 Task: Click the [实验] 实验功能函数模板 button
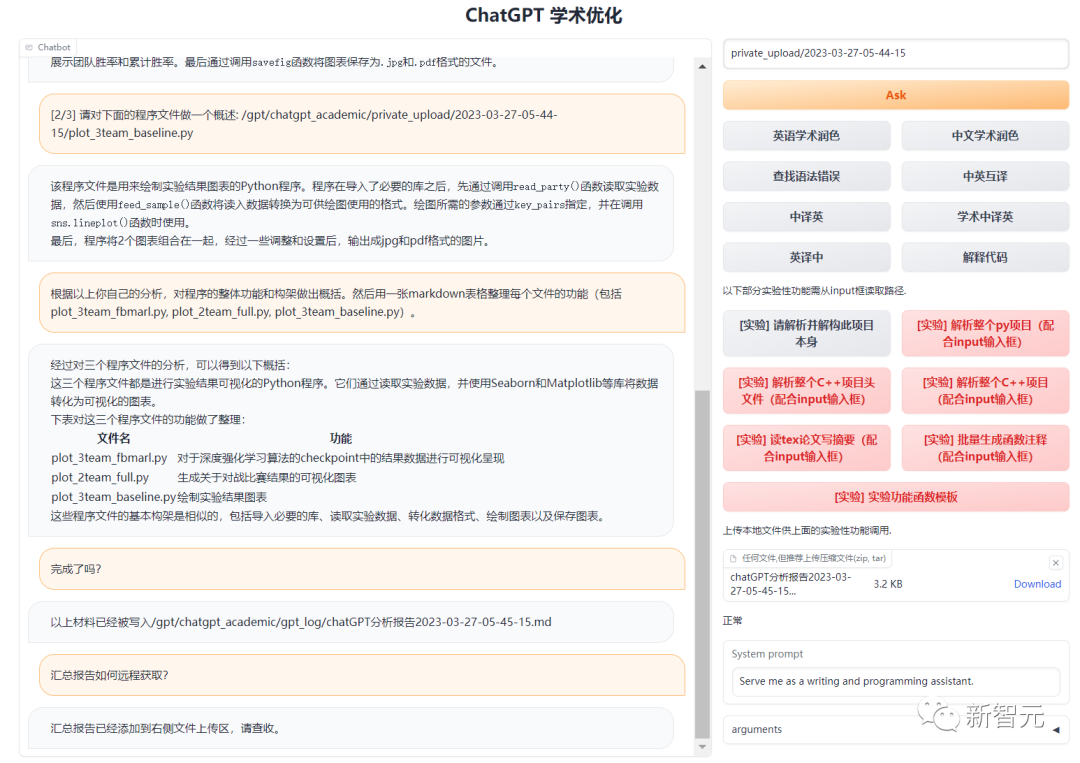(895, 496)
